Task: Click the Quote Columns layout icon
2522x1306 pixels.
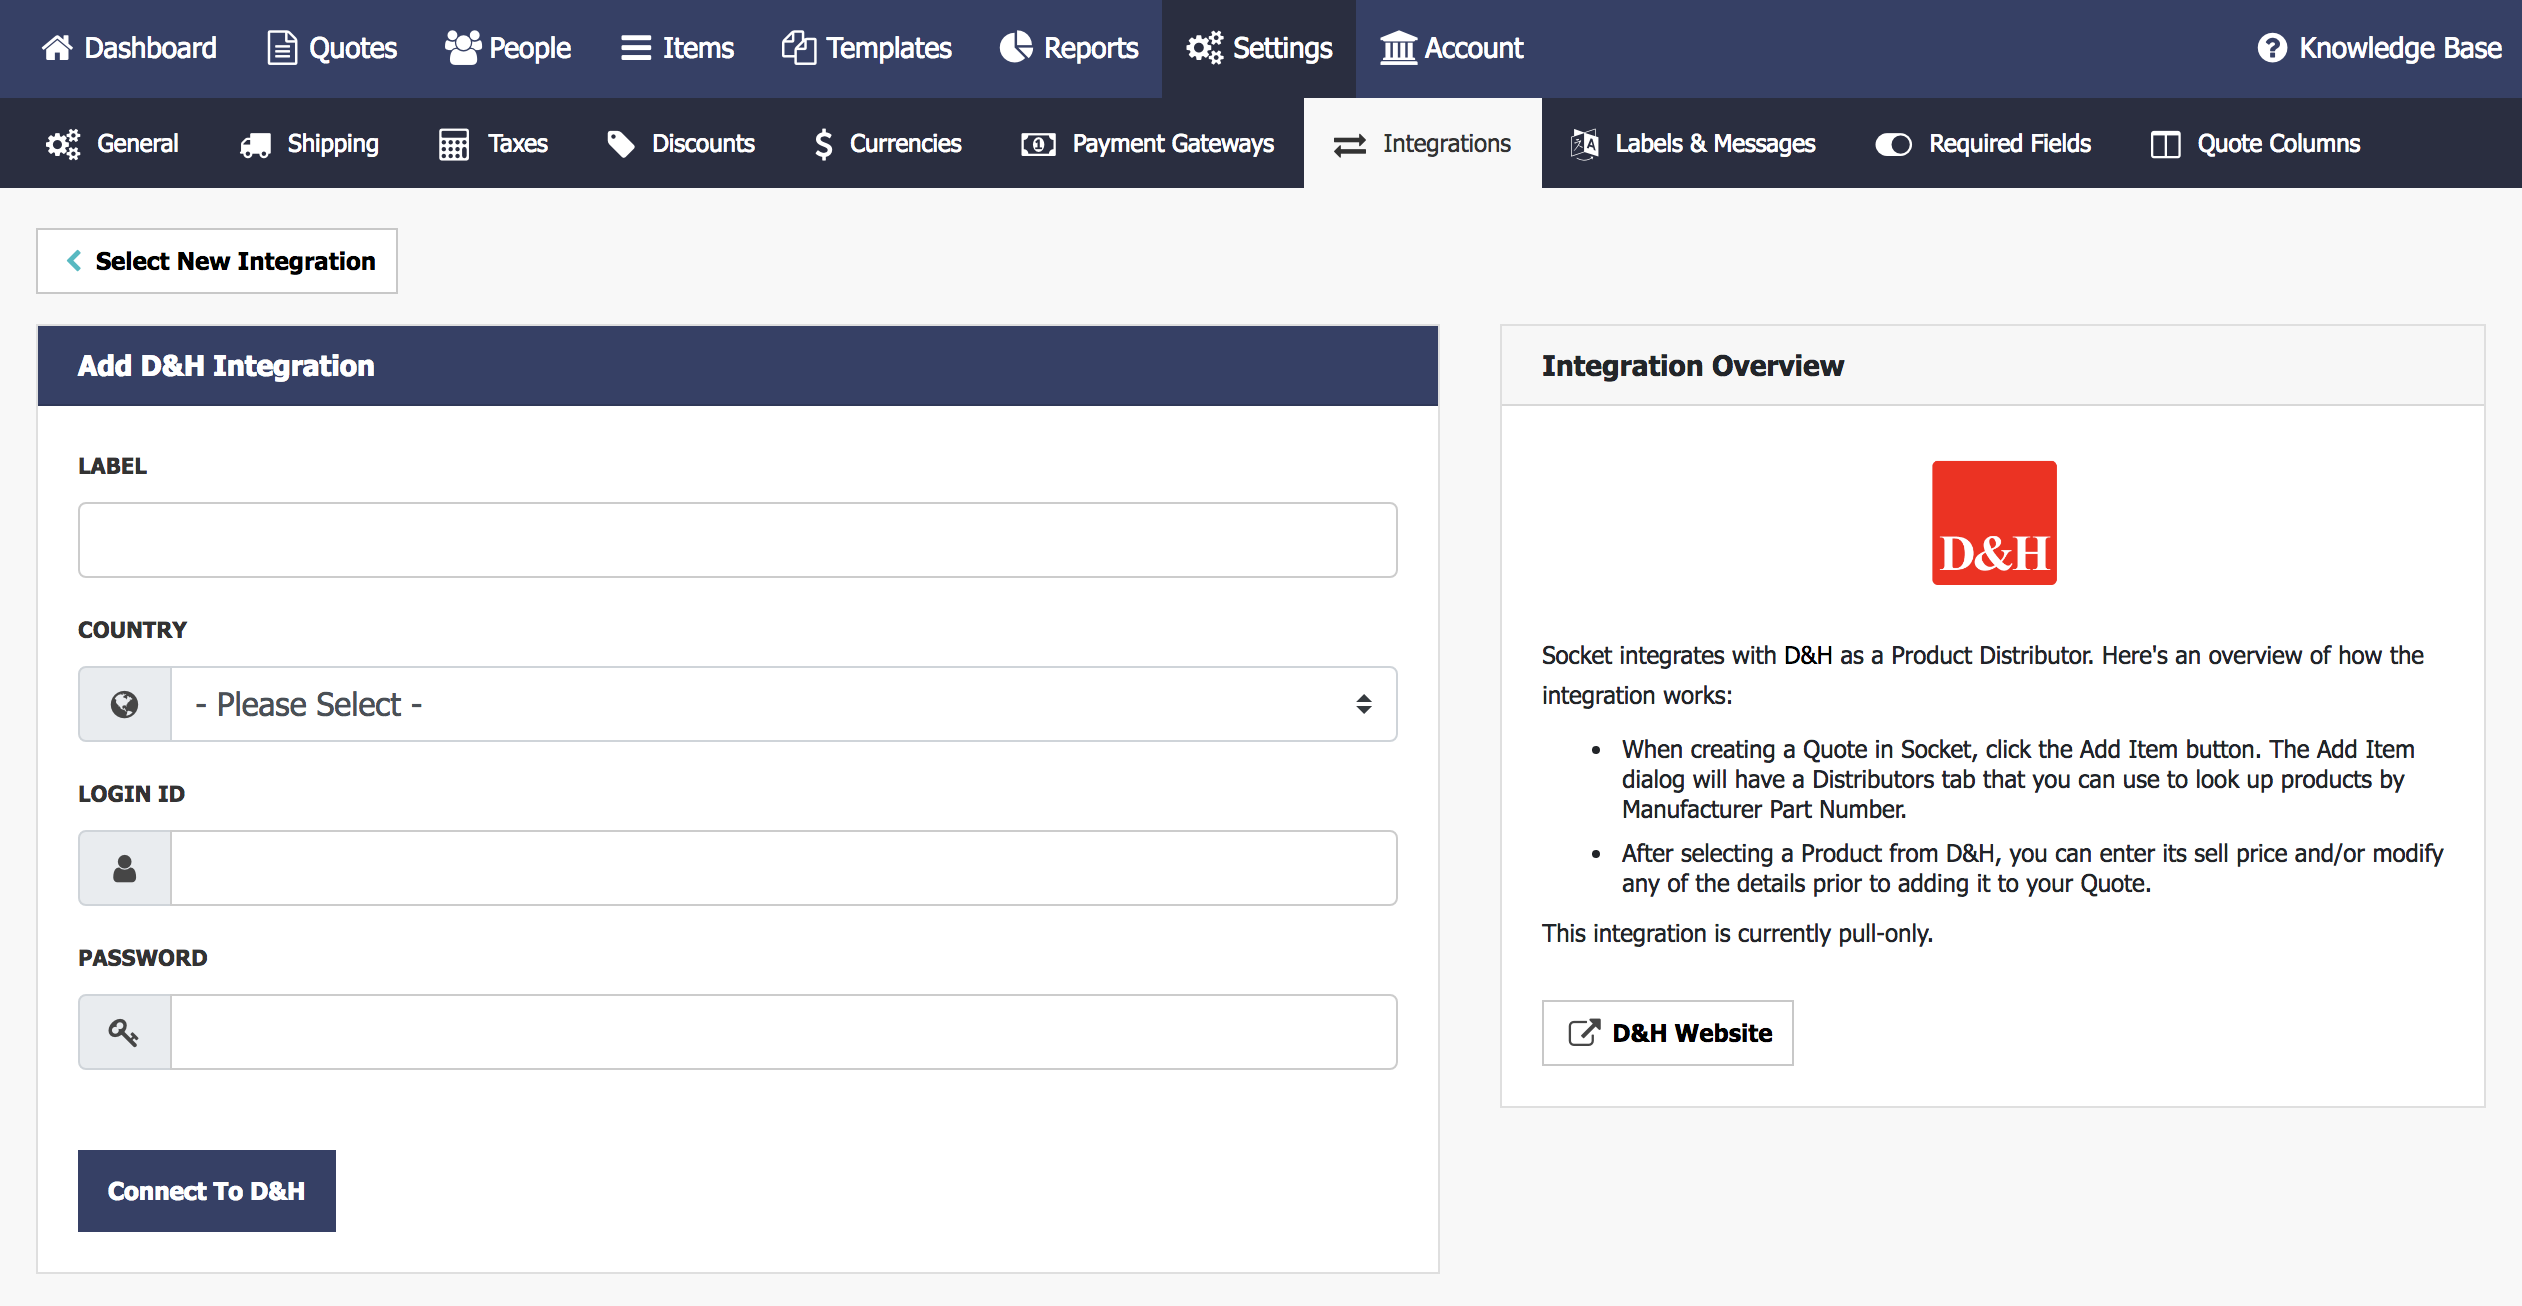Action: point(2165,144)
